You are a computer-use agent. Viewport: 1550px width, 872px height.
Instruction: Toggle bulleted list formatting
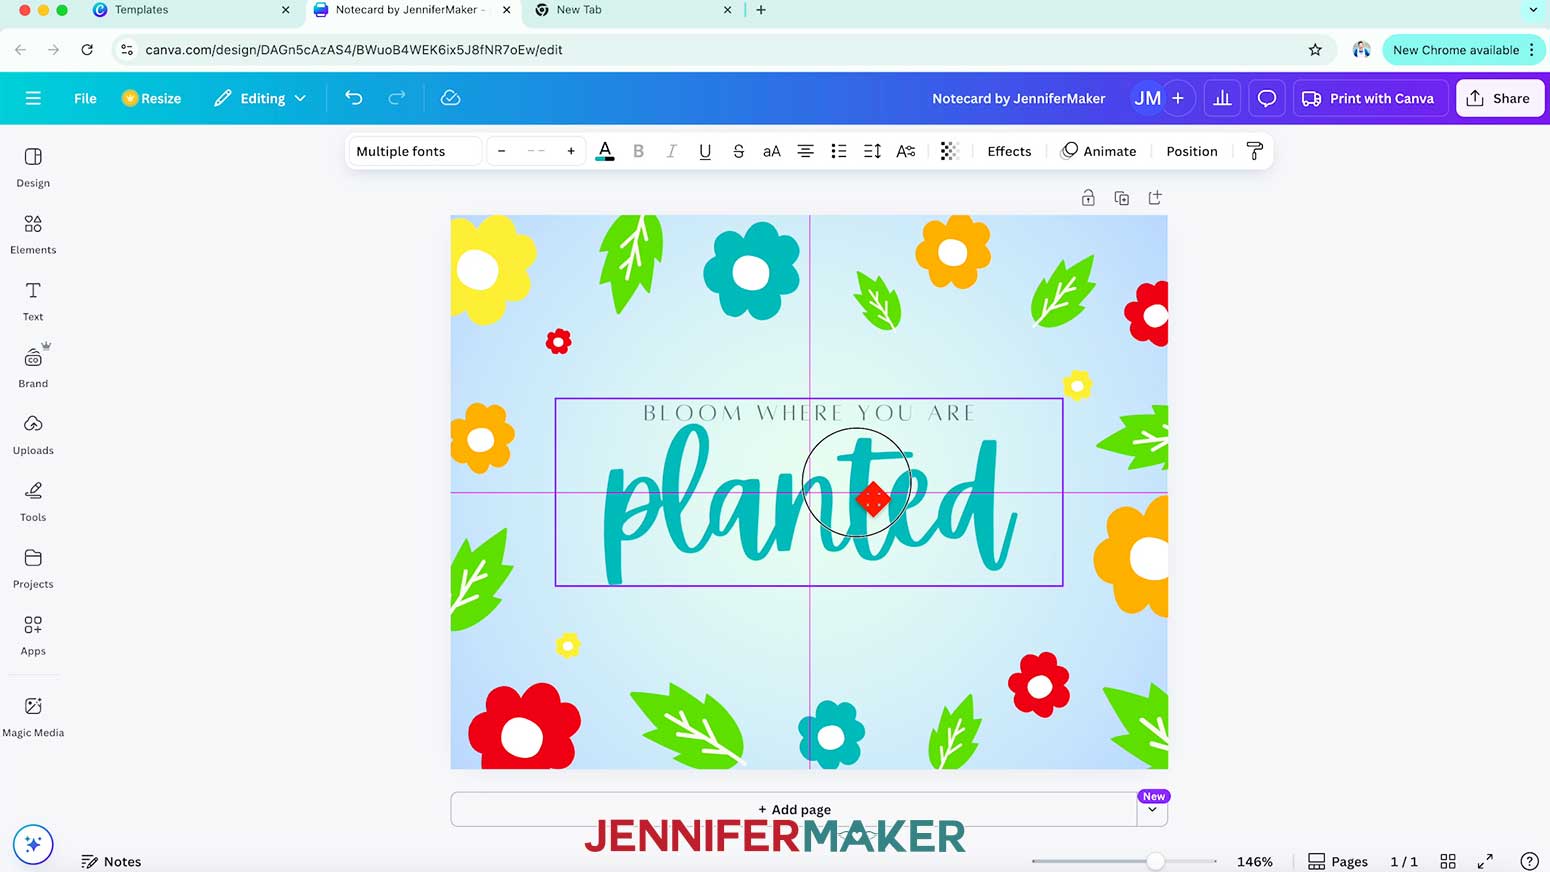tap(838, 151)
